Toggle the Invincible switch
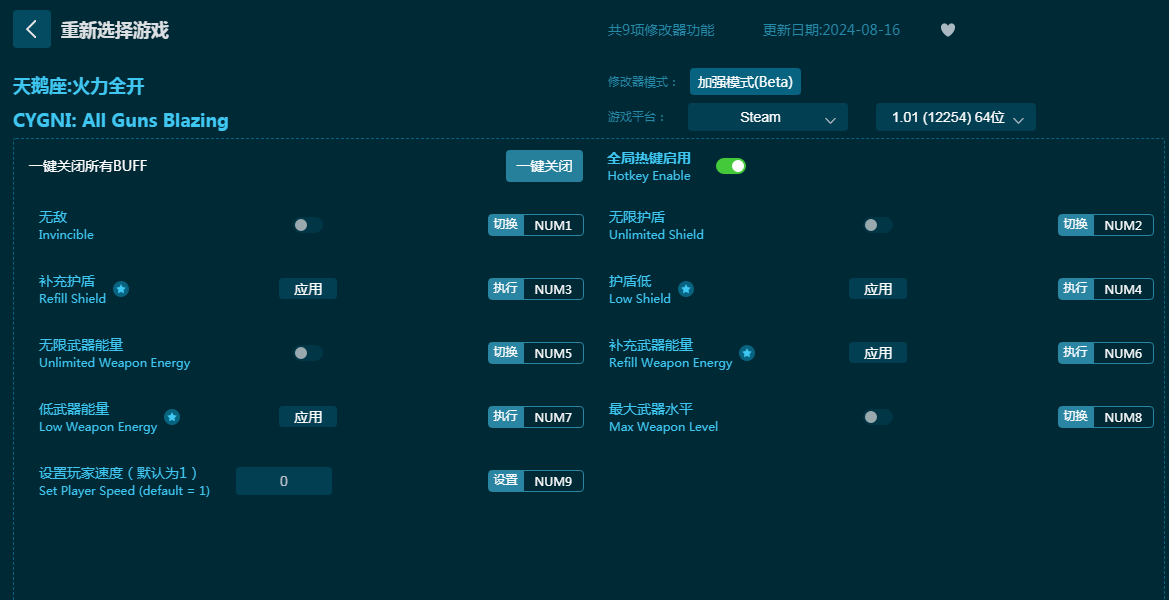Viewport: 1169px width, 600px height. [x=307, y=225]
